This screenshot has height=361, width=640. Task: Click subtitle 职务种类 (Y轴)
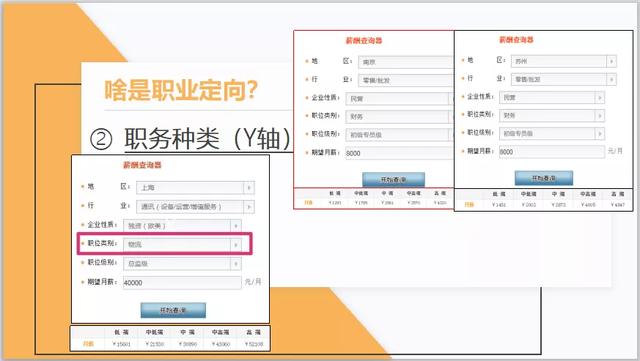coord(208,139)
